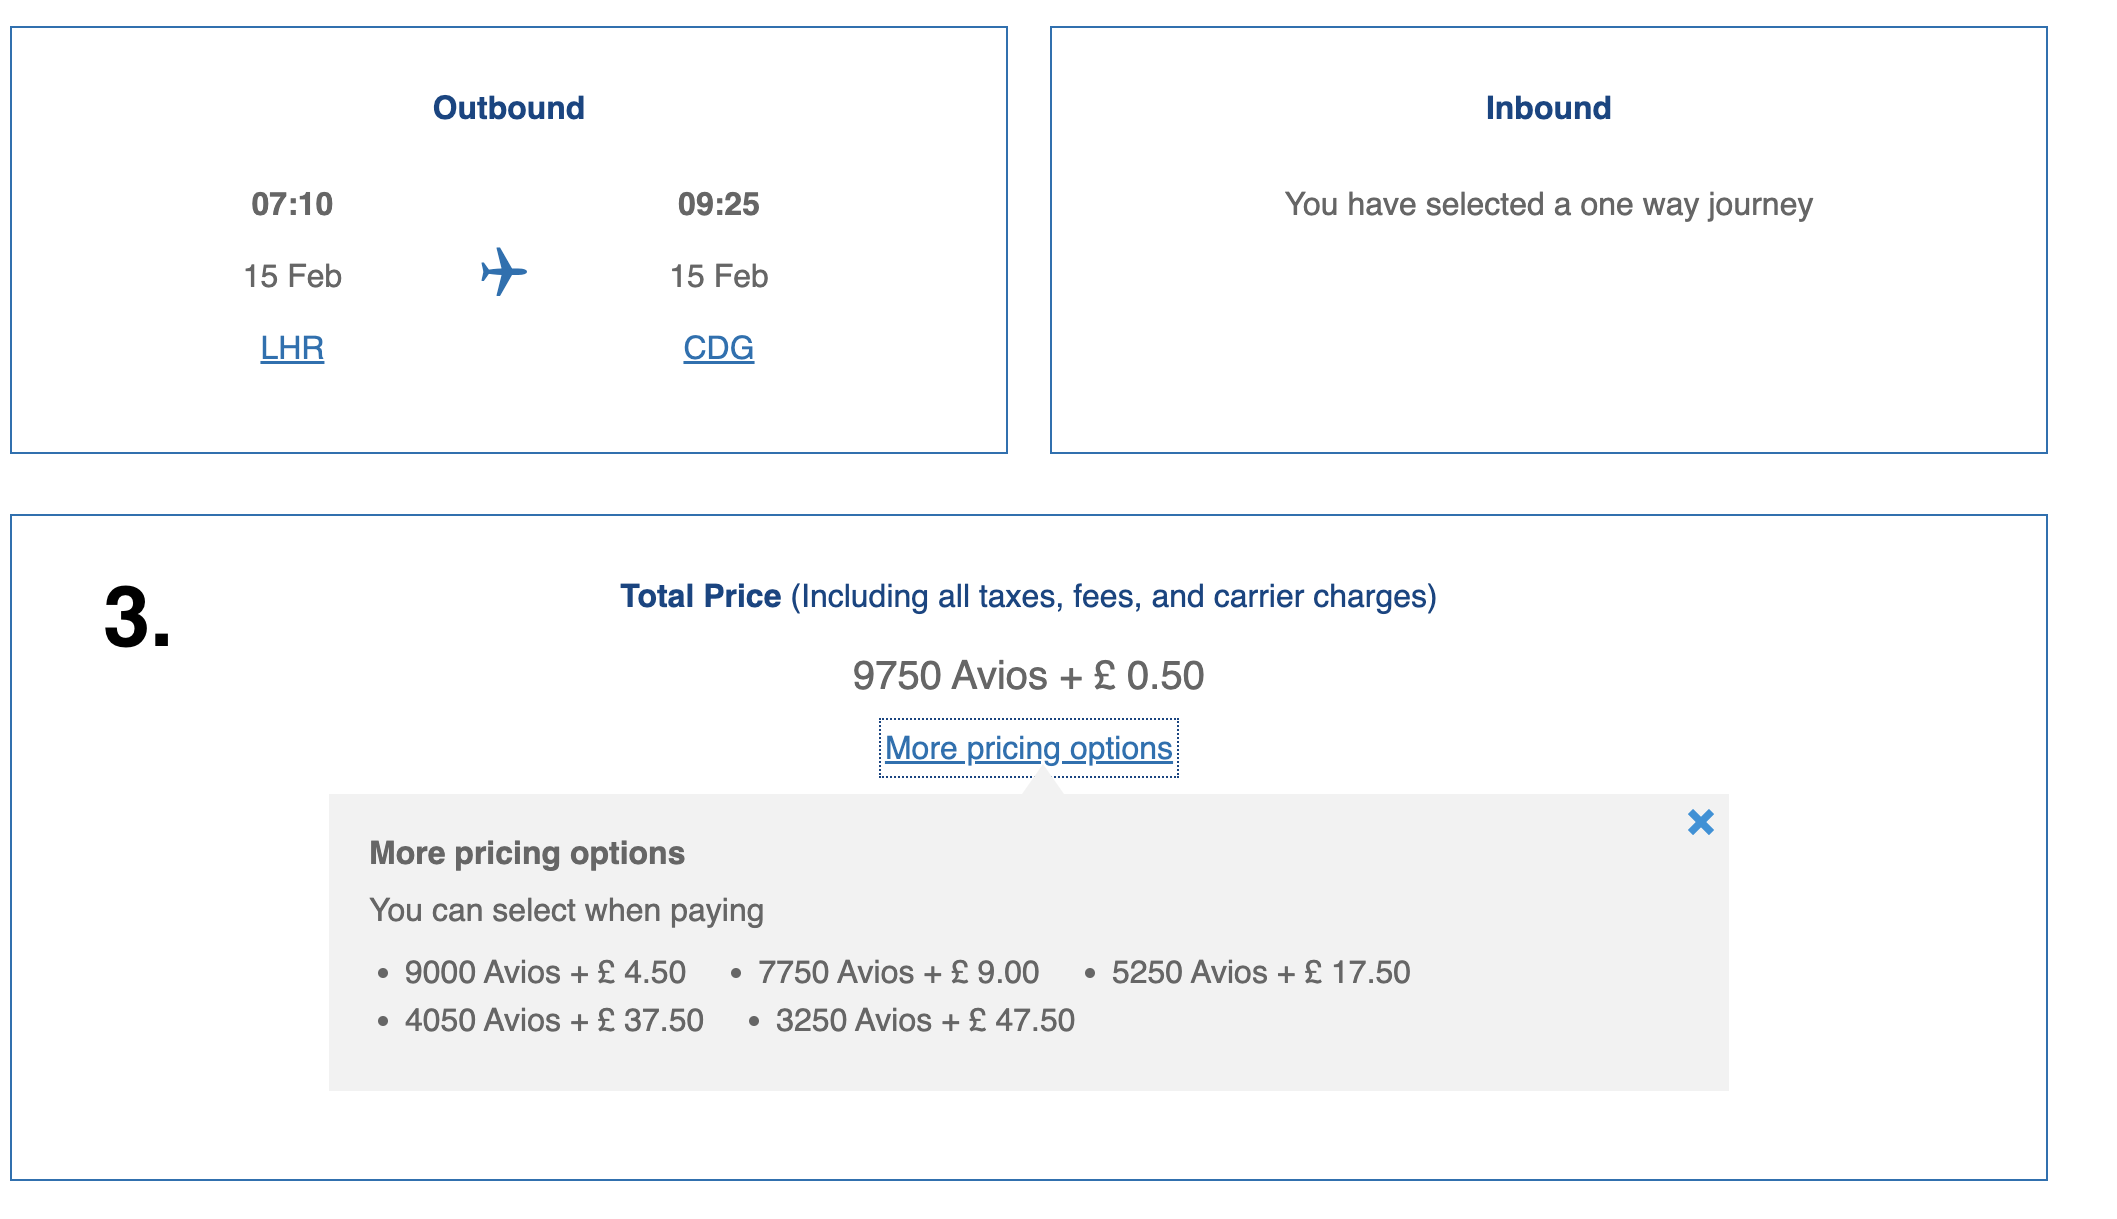Open the CDG airport link

pyautogui.click(x=718, y=348)
